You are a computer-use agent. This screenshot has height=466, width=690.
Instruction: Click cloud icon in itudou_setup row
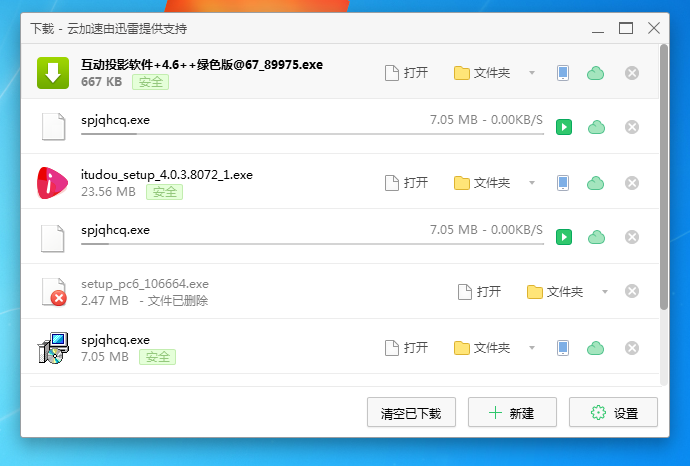click(596, 182)
